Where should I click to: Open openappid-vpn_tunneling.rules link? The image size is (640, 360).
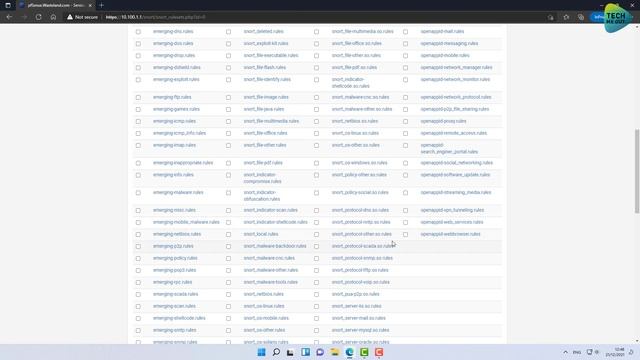pyautogui.click(x=452, y=210)
